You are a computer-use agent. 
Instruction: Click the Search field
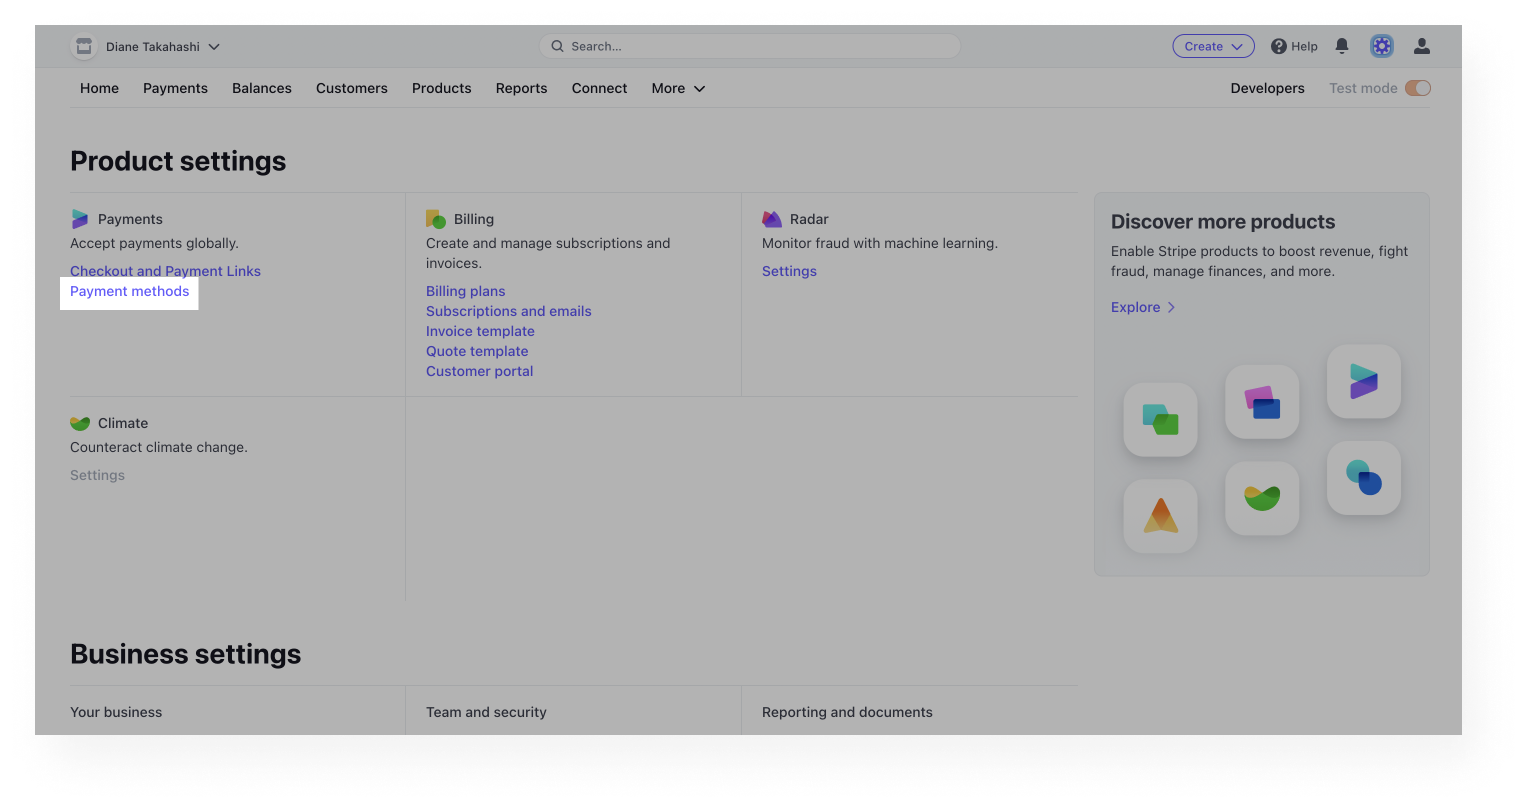(x=749, y=46)
